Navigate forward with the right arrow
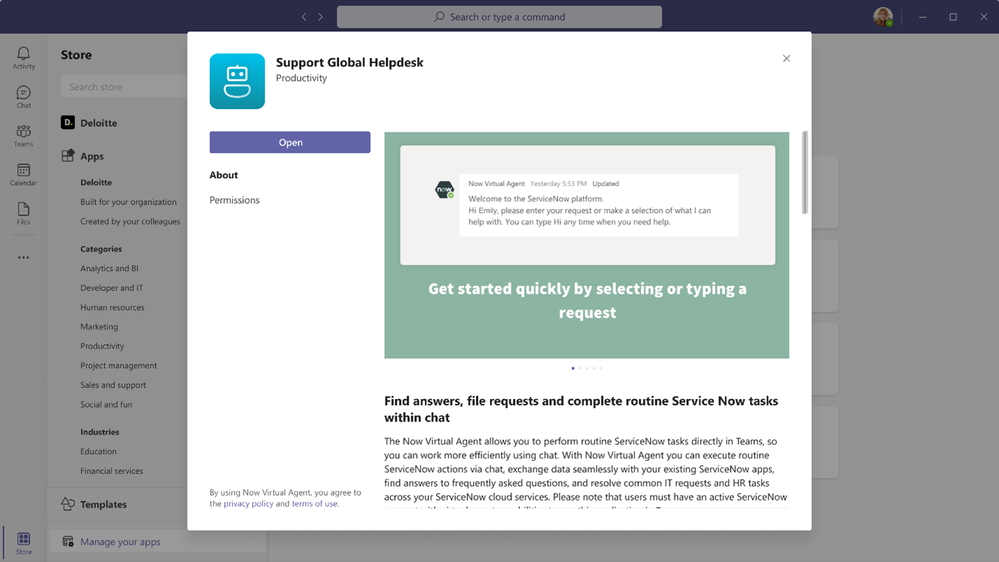999x562 pixels. click(320, 17)
